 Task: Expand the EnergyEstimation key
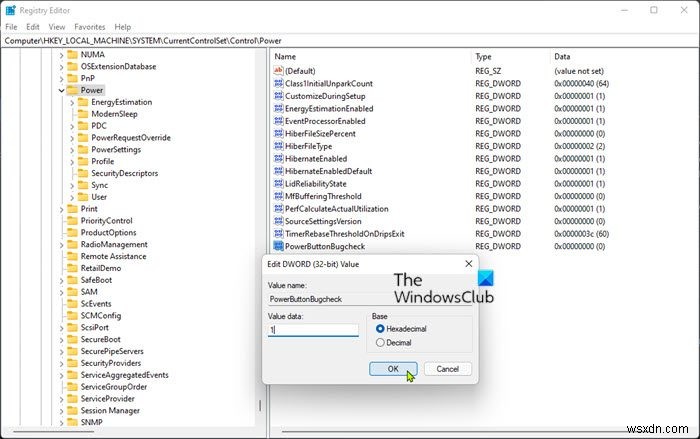point(72,102)
